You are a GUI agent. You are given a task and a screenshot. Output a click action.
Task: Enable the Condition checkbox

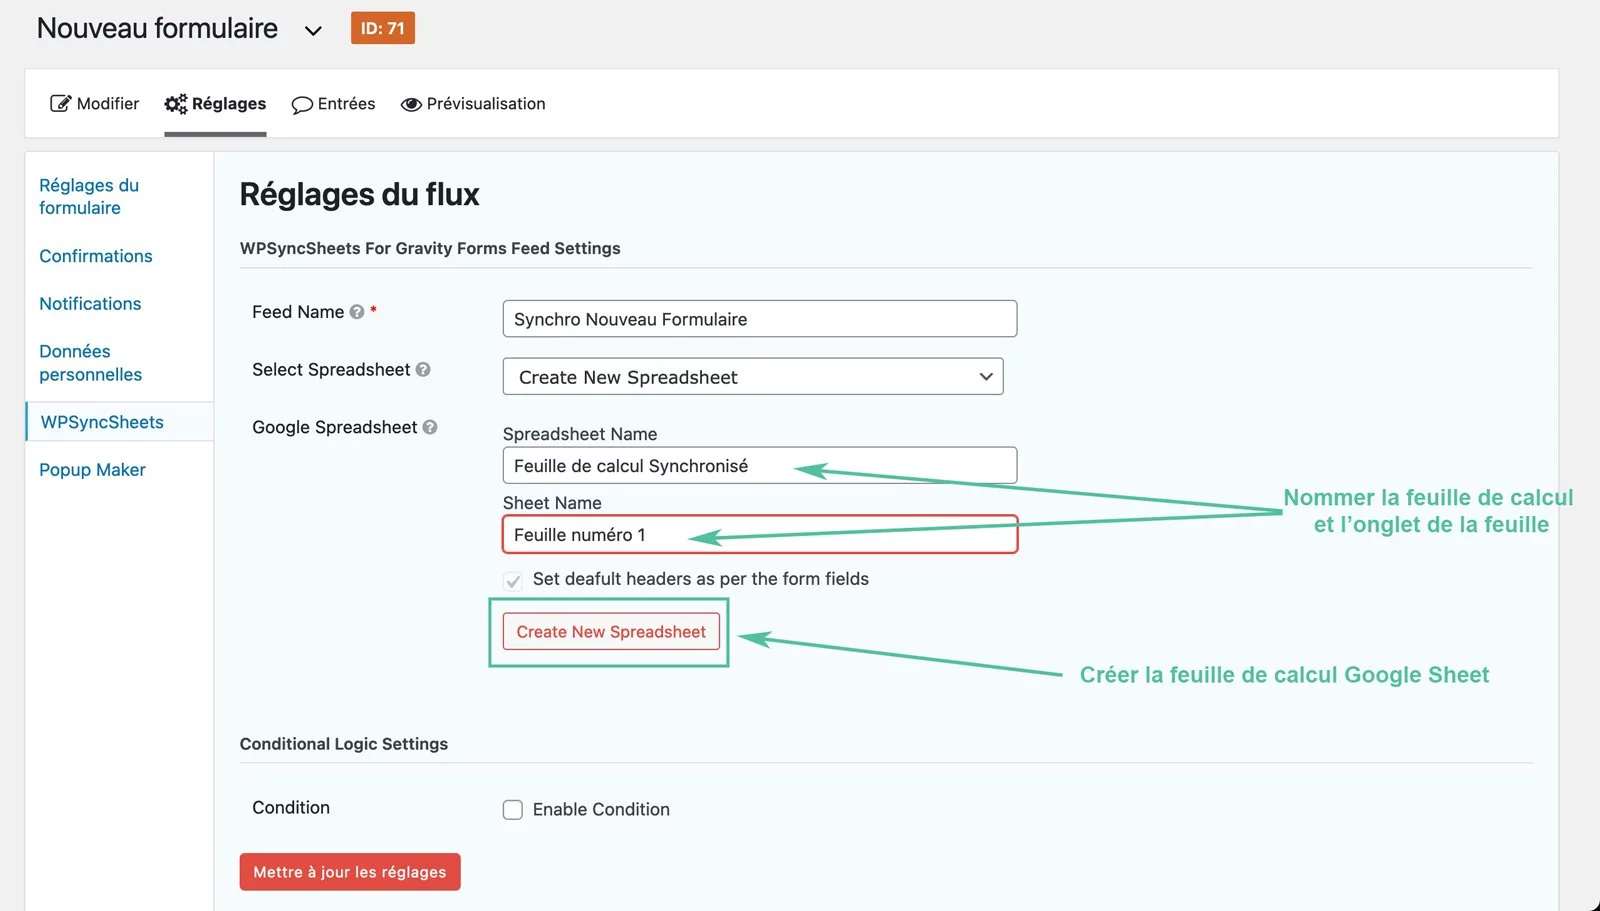tap(512, 810)
